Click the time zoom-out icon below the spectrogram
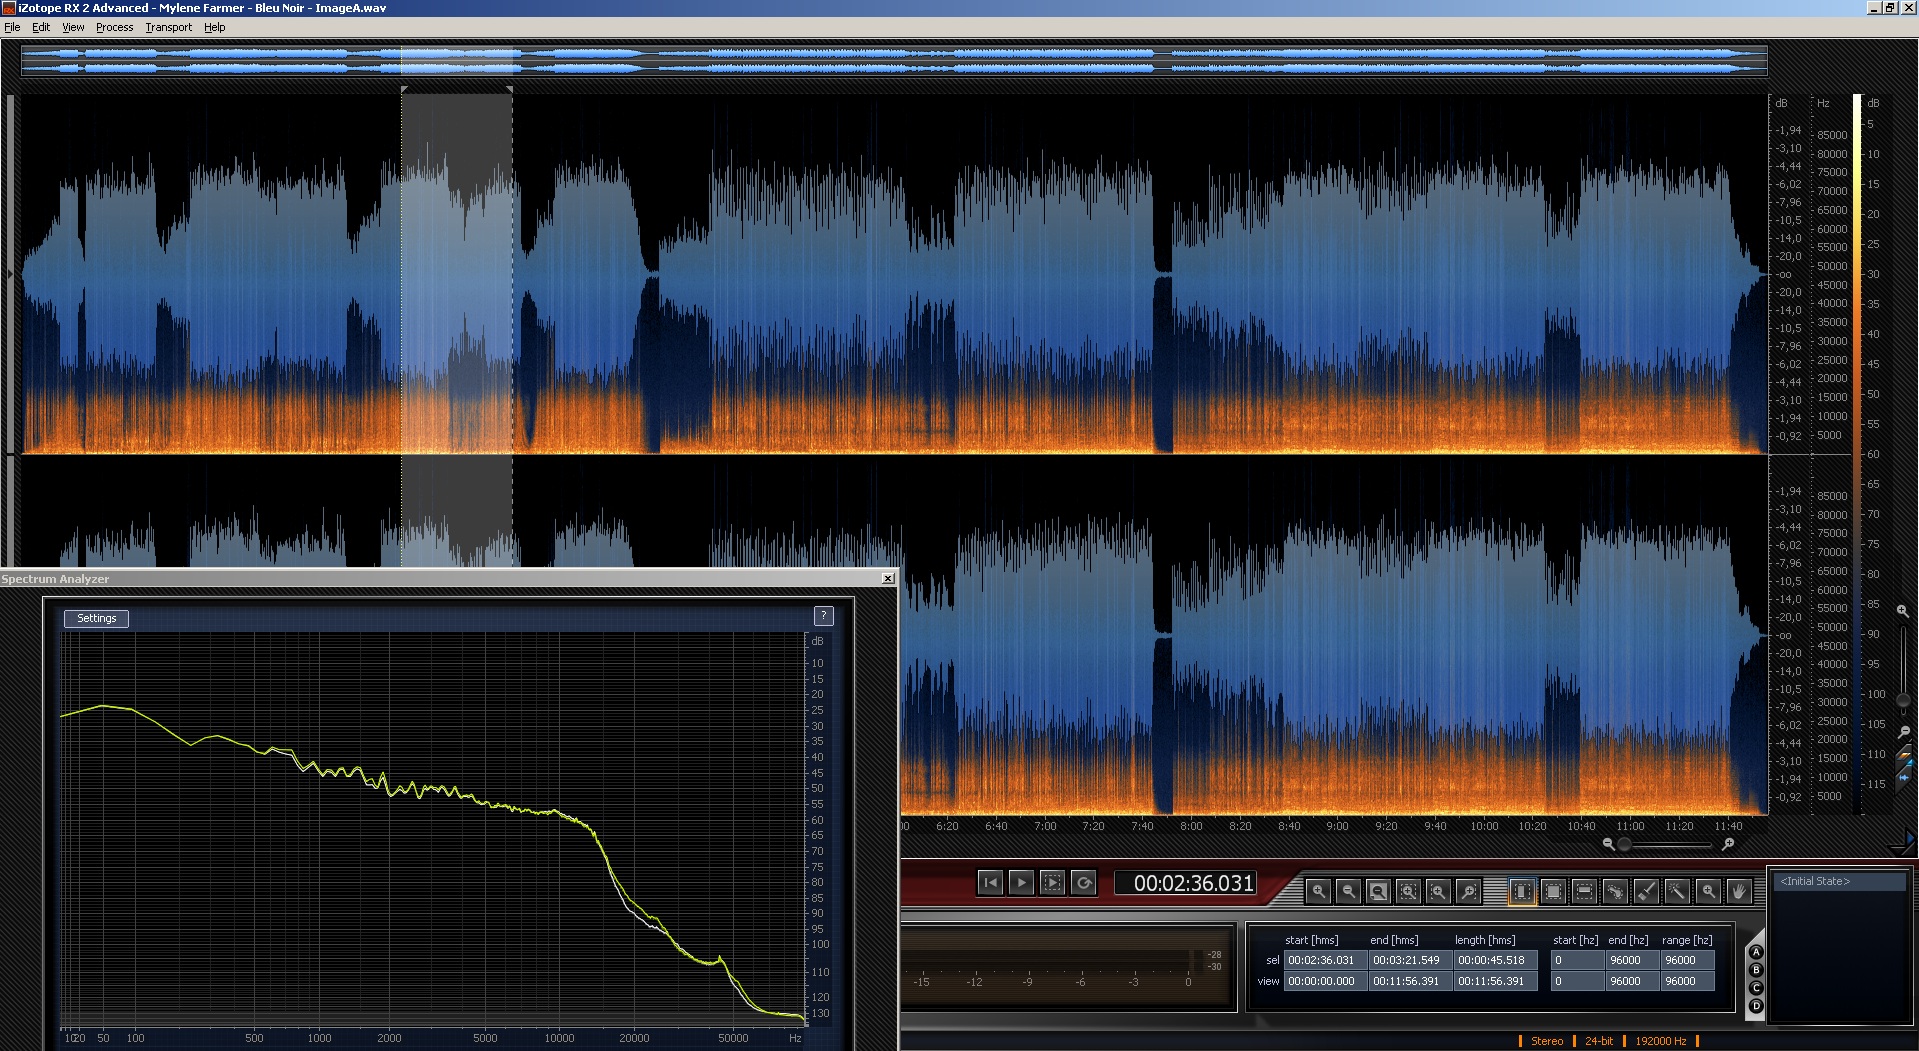Screen dimensions: 1919x1051 click(1608, 844)
